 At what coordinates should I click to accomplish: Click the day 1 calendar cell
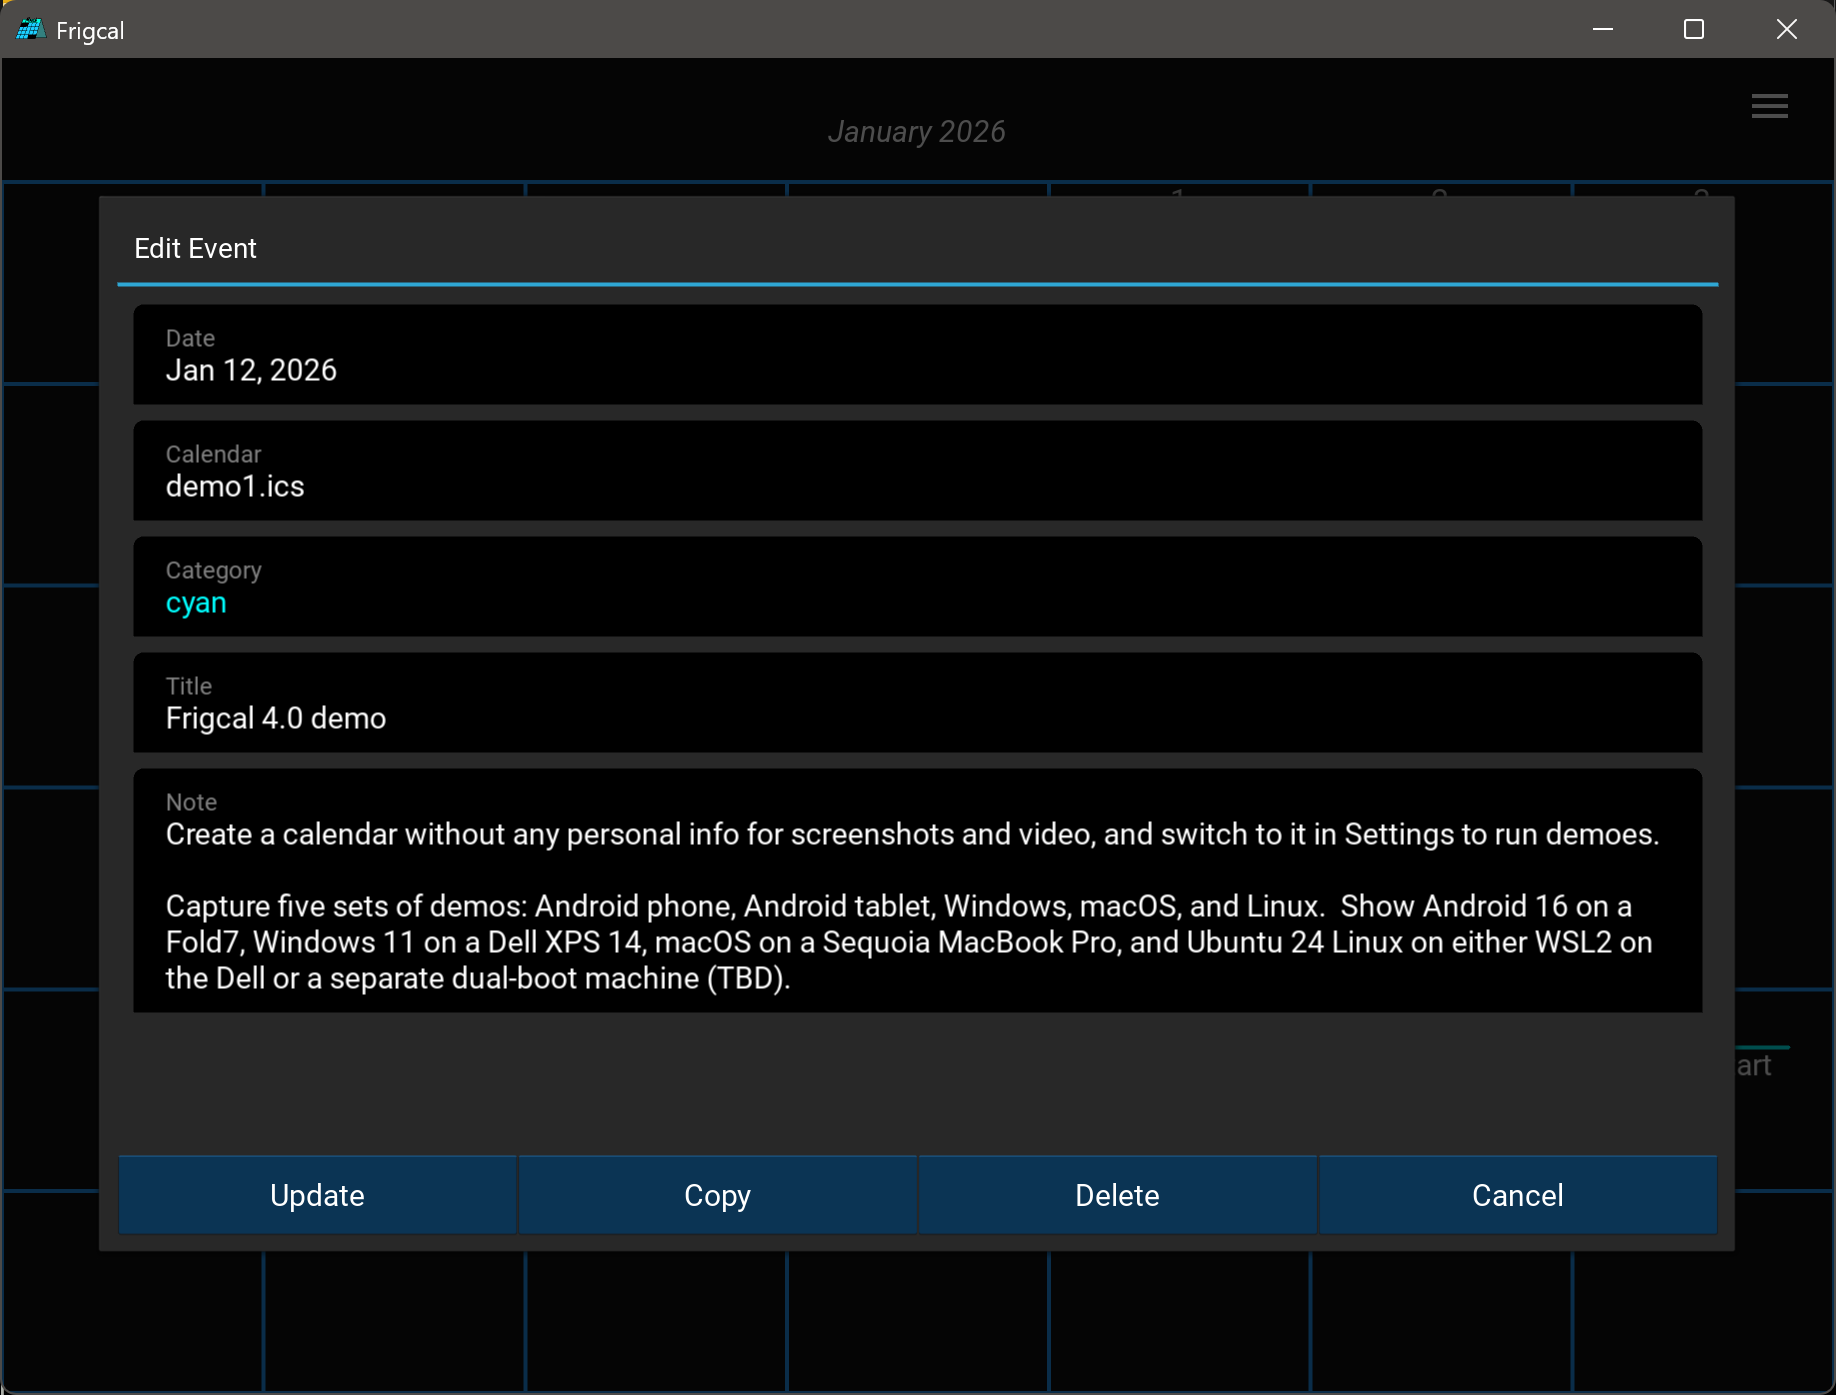click(1178, 189)
